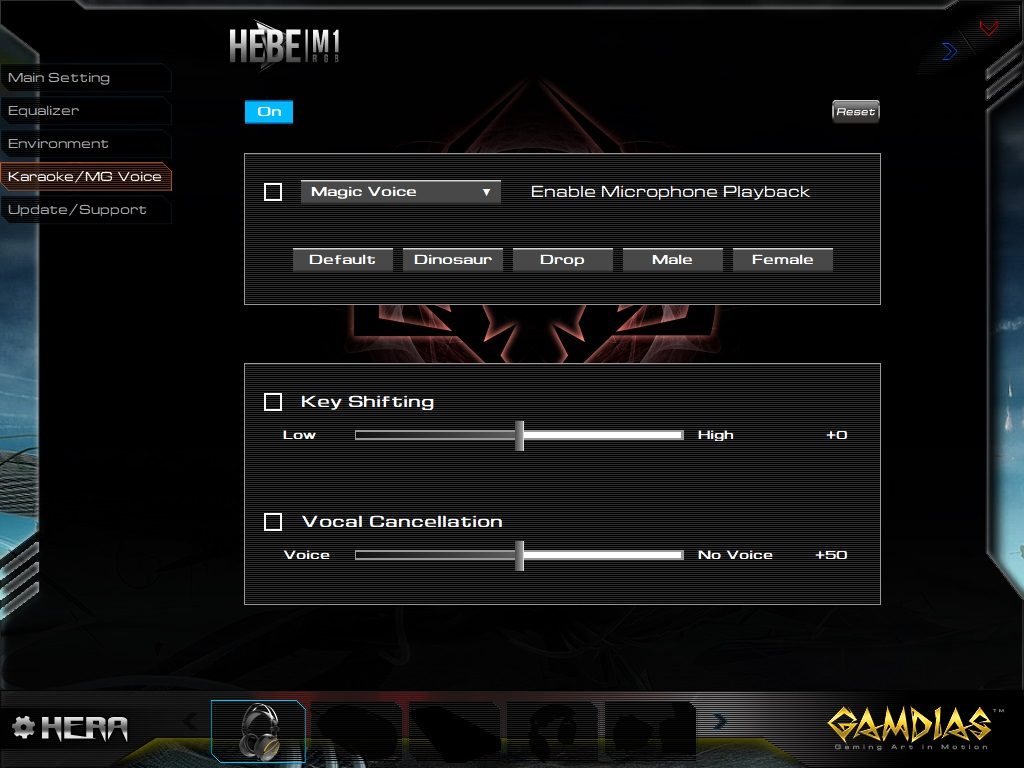The image size is (1024, 768).
Task: Click the Key Shifting slider handle
Action: click(519, 435)
